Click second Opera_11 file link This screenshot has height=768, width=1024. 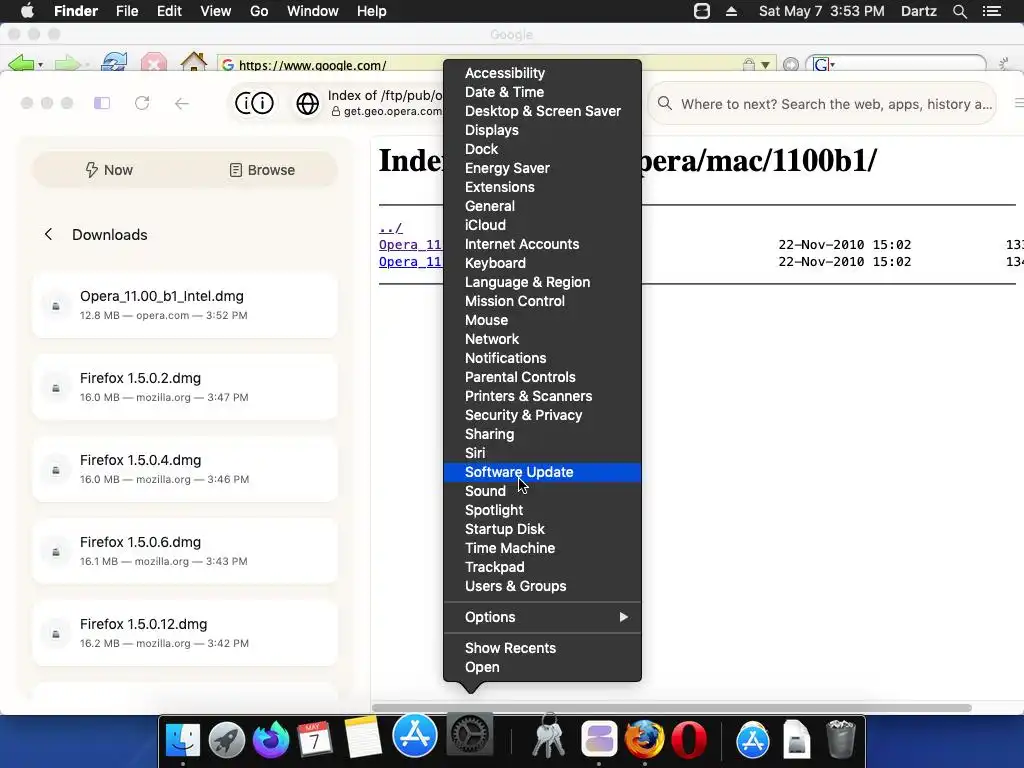(x=411, y=262)
